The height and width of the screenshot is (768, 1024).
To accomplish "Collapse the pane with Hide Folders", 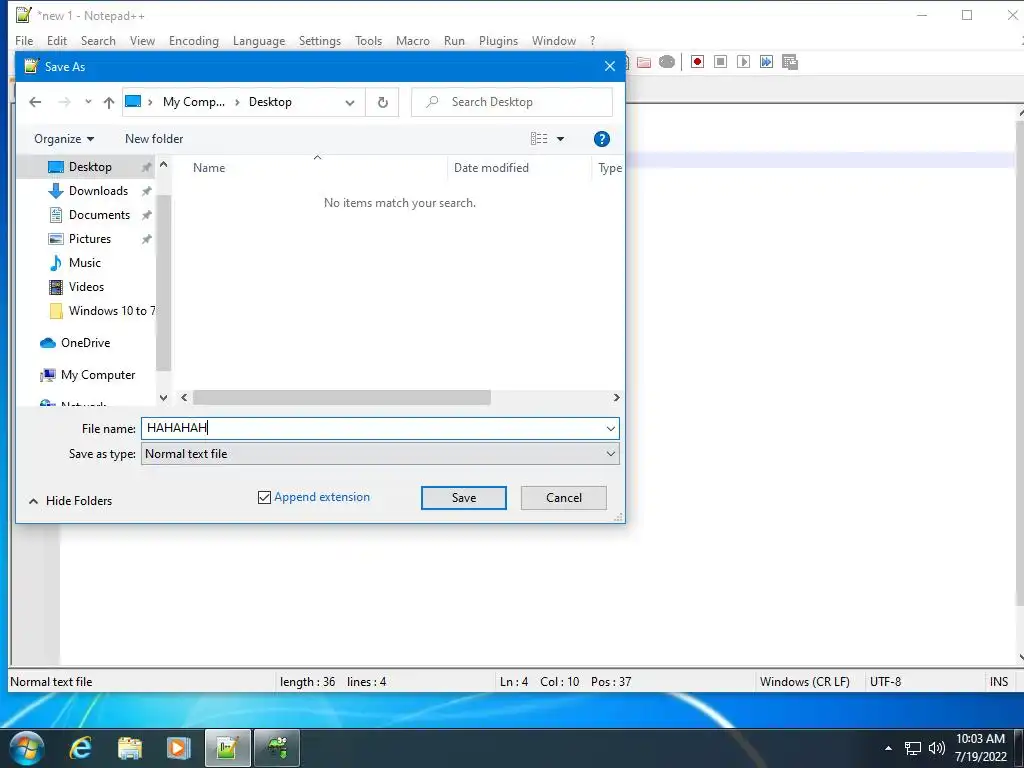I will [71, 501].
